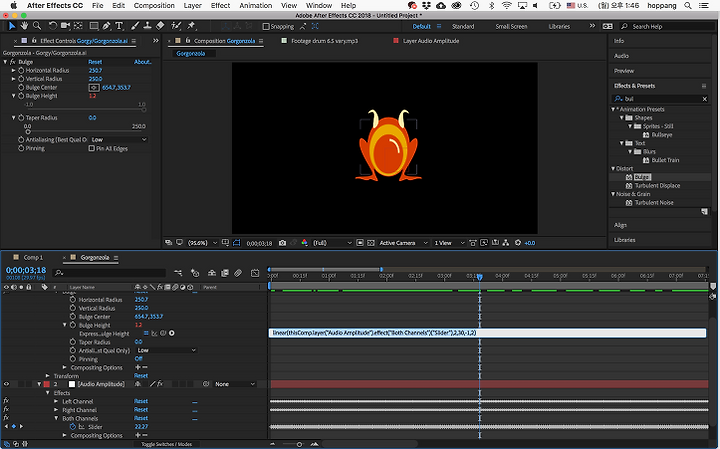Toggle visibility eye of Audio Amplitude layer
This screenshot has width=720, height=449.
[x=6, y=384]
